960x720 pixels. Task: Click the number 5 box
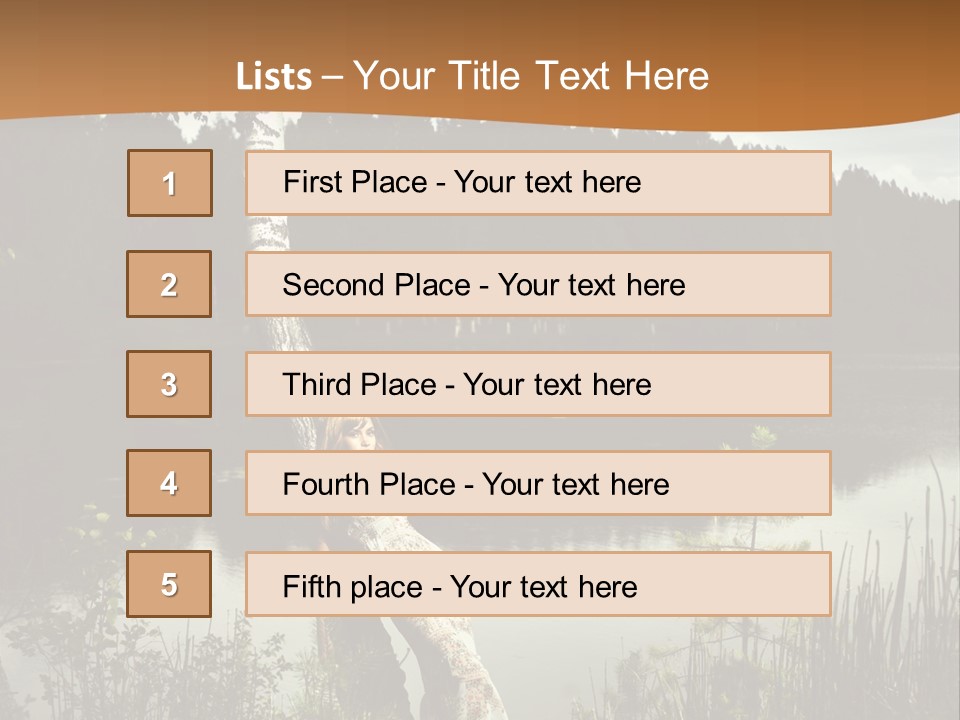pos(169,584)
